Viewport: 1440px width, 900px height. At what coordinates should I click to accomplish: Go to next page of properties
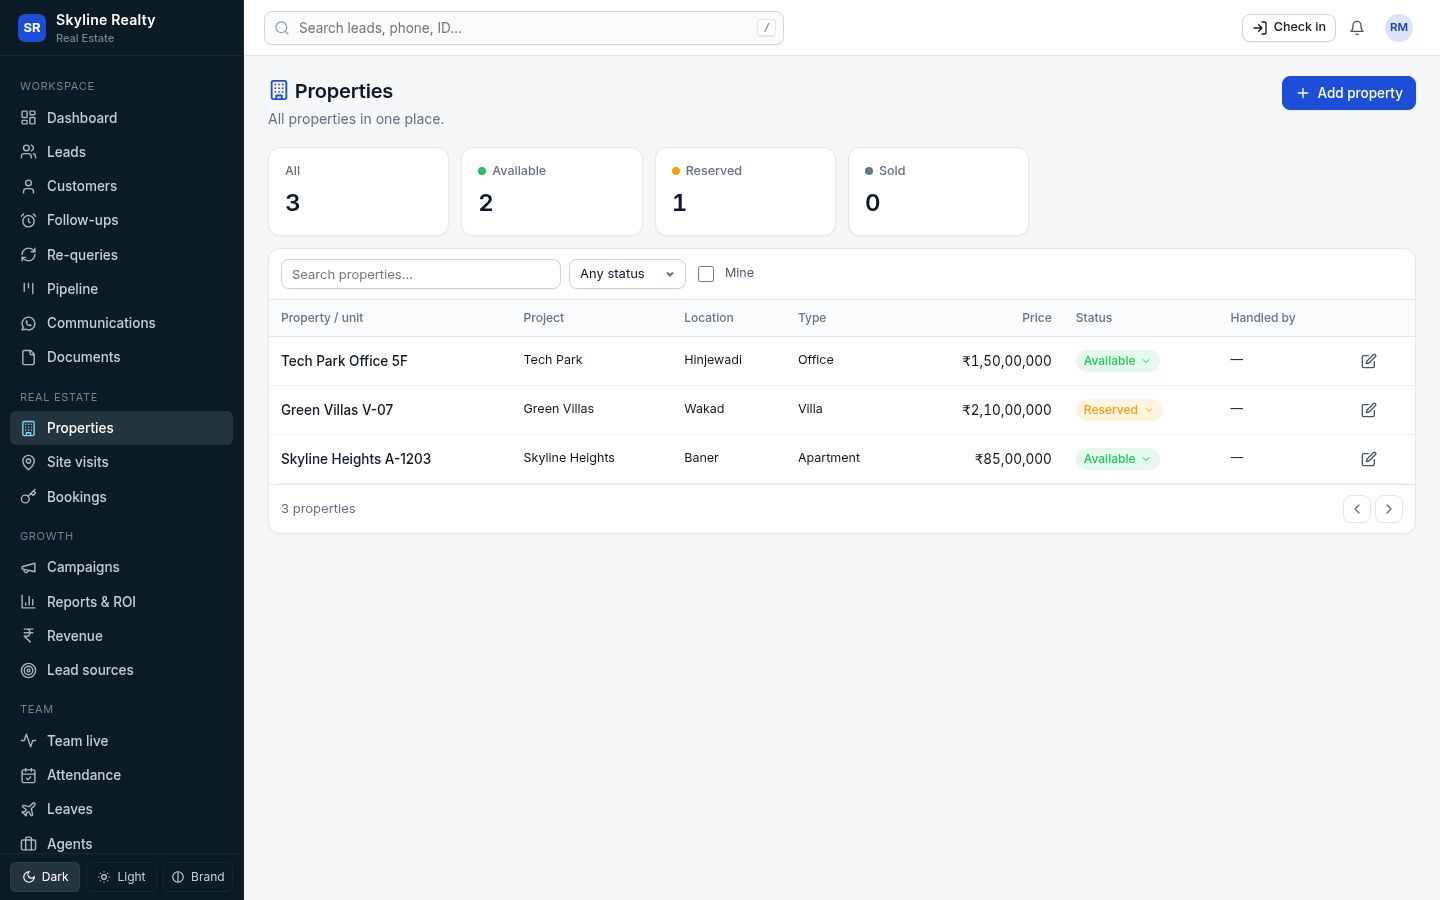[x=1389, y=509]
